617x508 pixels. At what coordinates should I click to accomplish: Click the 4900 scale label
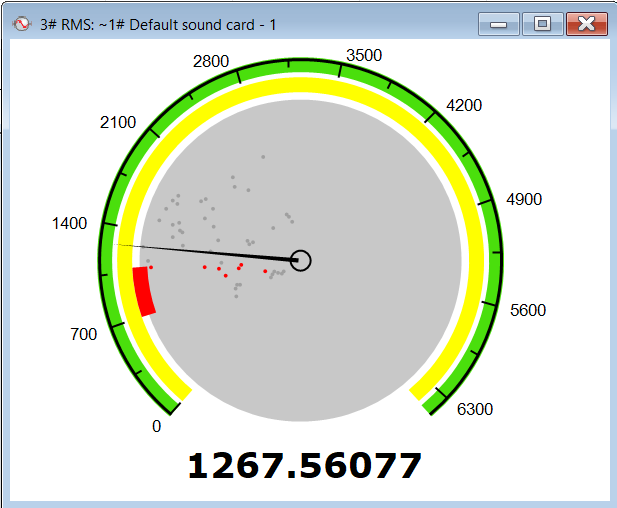coord(524,200)
